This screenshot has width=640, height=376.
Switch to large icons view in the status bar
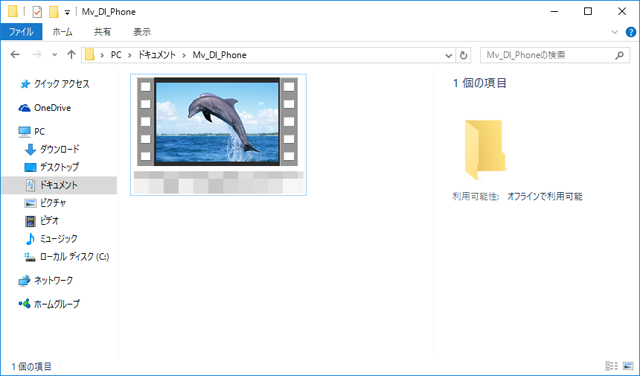click(x=628, y=366)
